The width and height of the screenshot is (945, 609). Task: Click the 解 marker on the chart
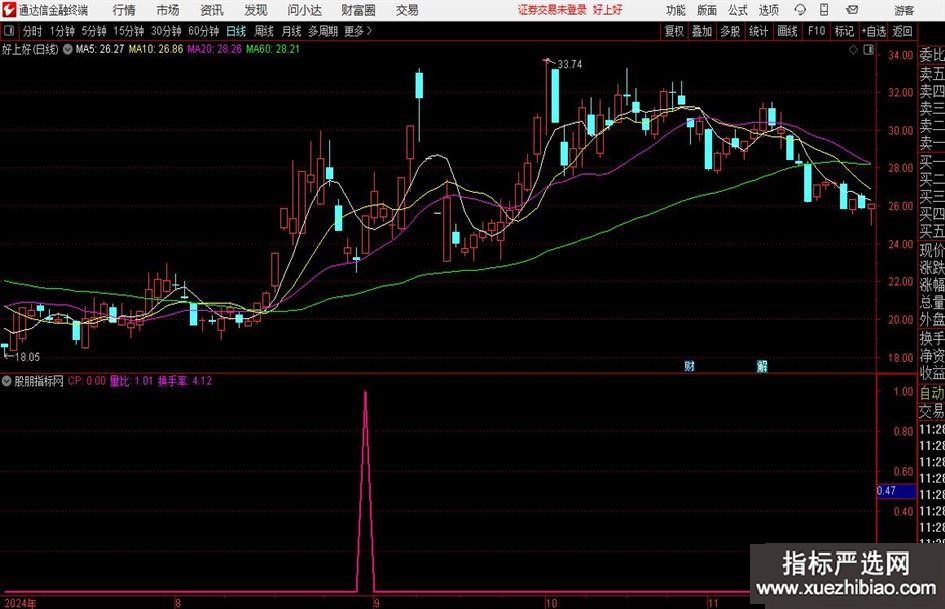click(x=762, y=365)
